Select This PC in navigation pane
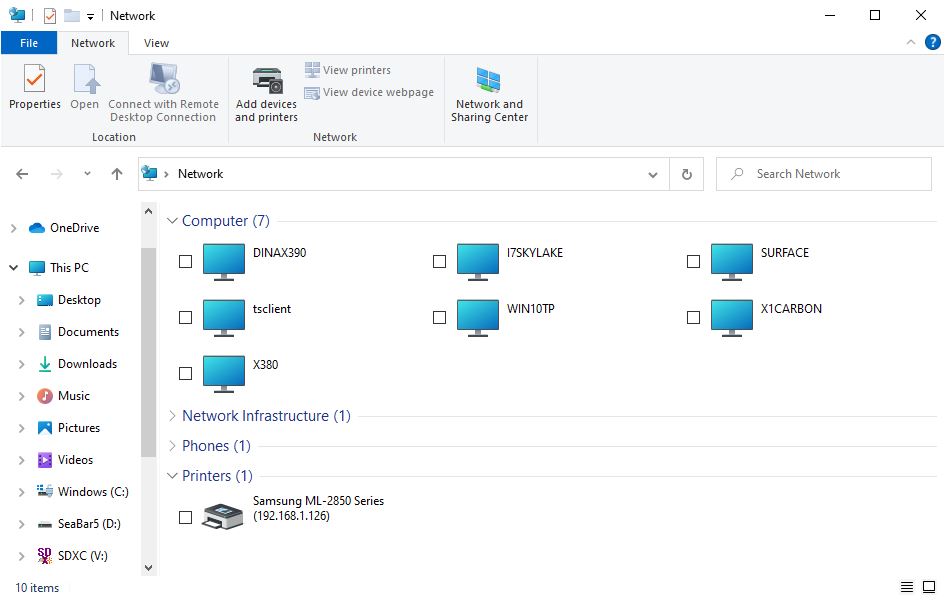 pos(58,267)
